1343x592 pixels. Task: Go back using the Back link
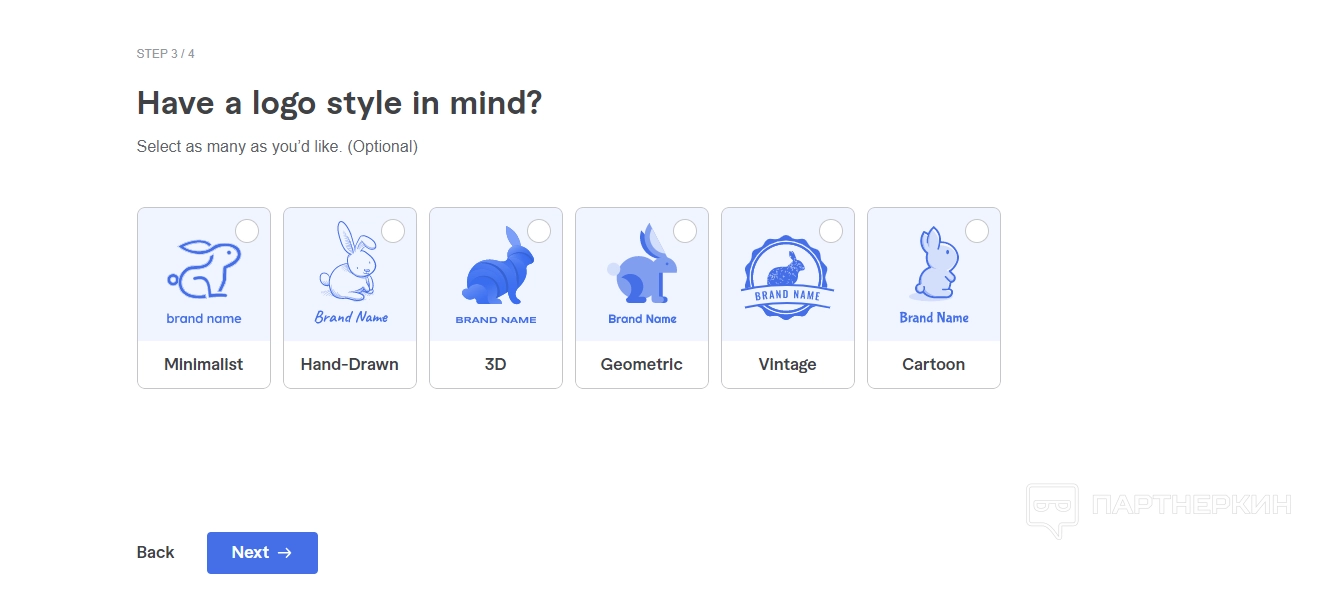click(x=155, y=552)
